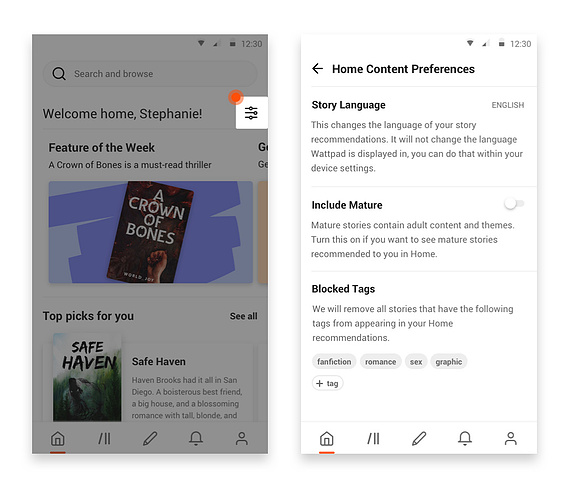Add a new blocked tag
Viewport: 569px width, 488px height.
(327, 383)
